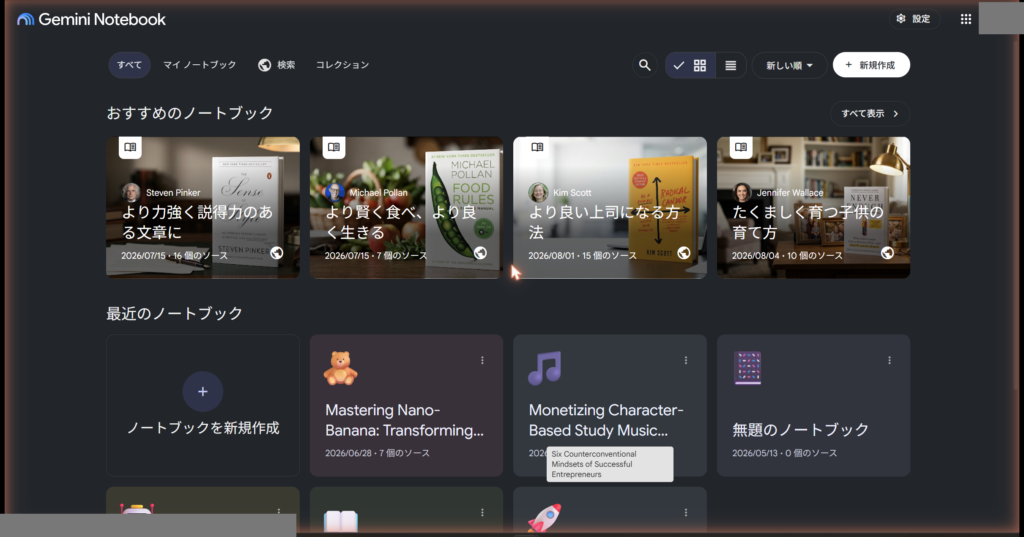Open more options for the rocket notebook
This screenshot has height=537, width=1024.
686,513
